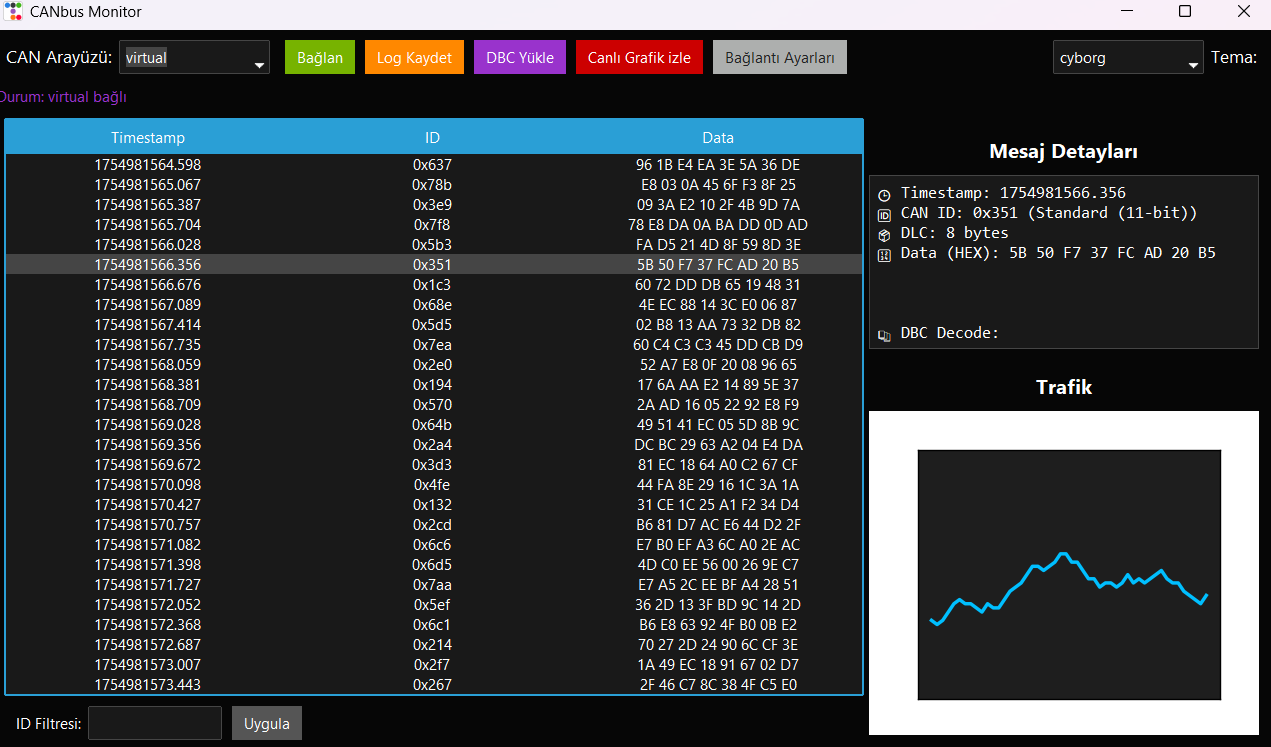Image resolution: width=1271 pixels, height=747 pixels.
Task: Click the cube icon beside DLC
Action: [x=883, y=232]
